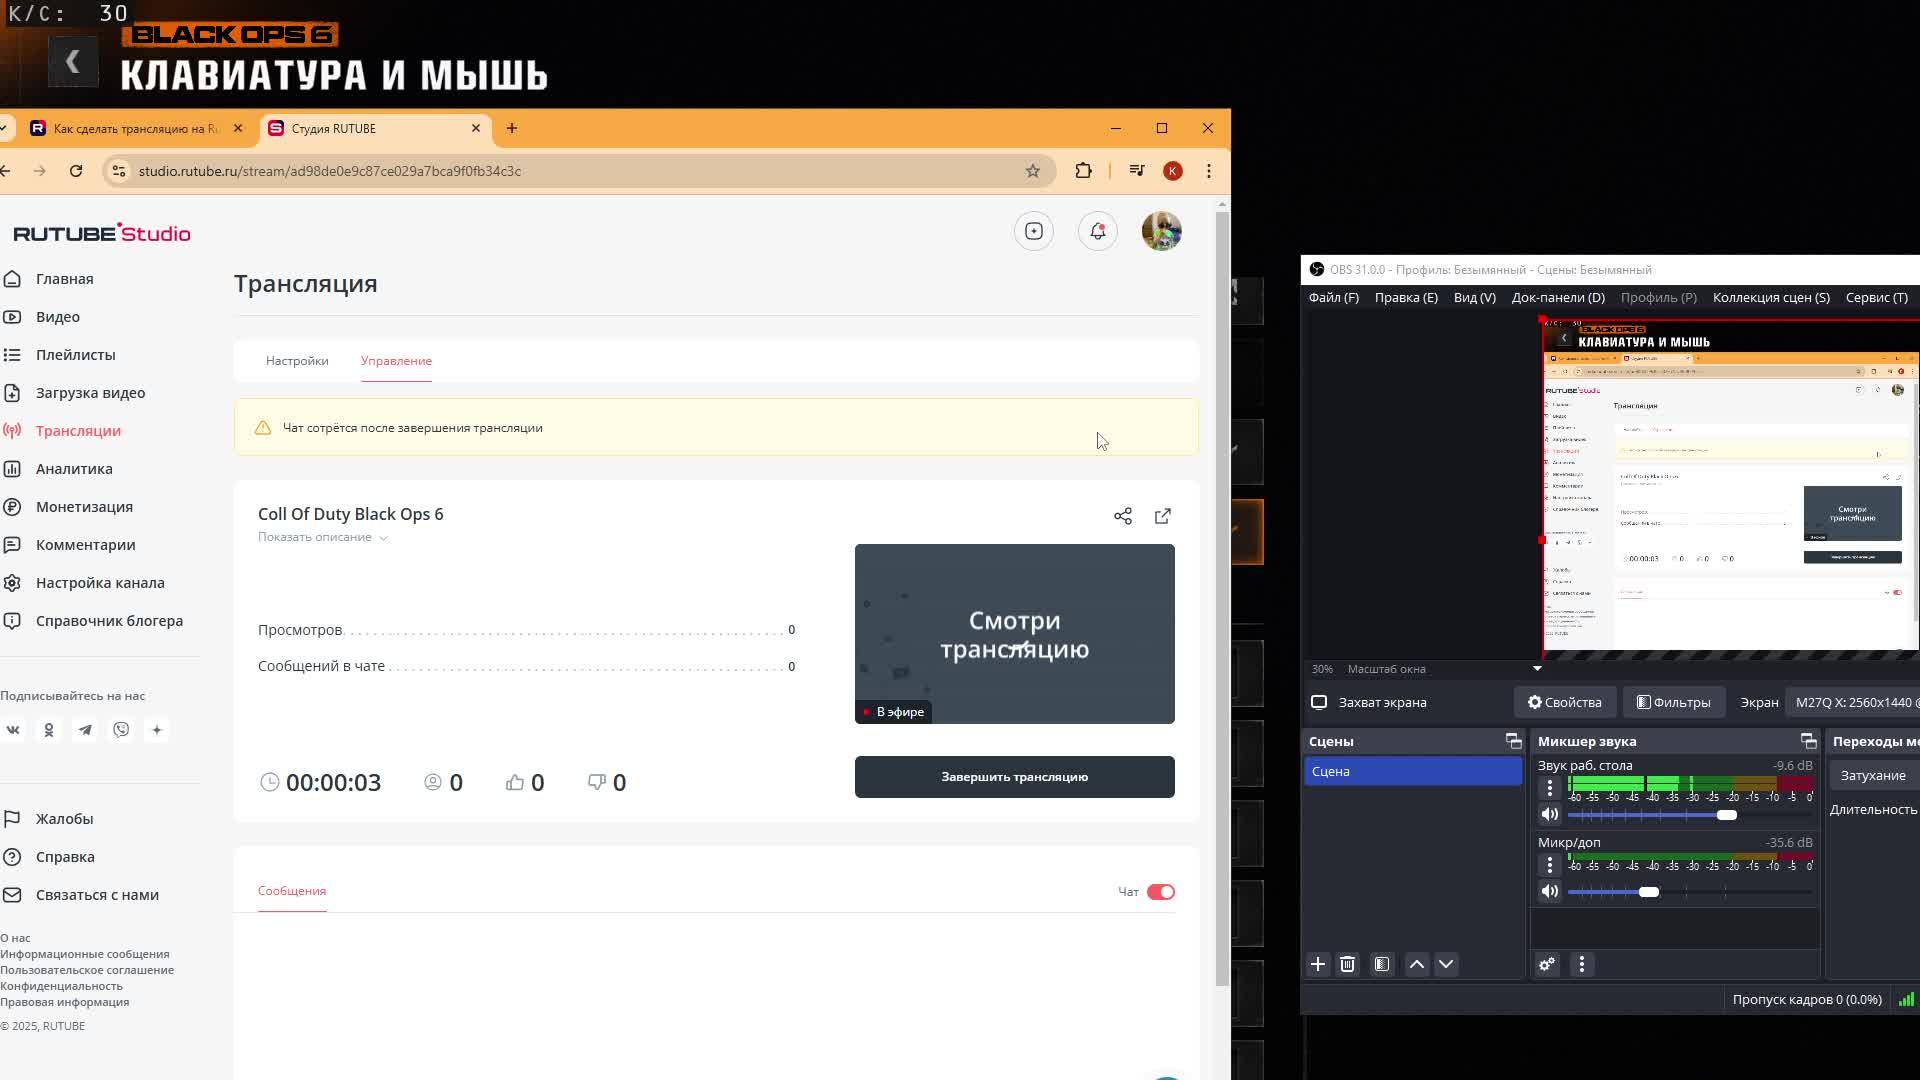Viewport: 1920px width, 1080px height.
Task: Open Файл (F) menu in OBS
Action: [1333, 297]
